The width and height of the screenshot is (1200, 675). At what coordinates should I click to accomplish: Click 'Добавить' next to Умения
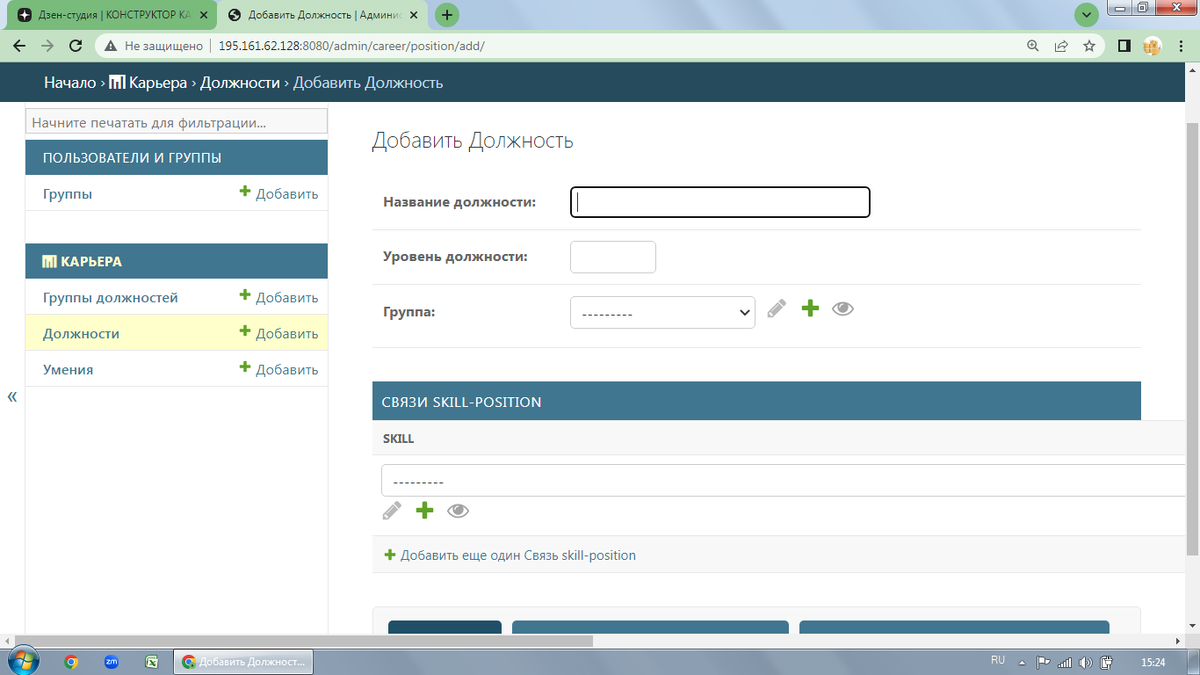tap(279, 370)
